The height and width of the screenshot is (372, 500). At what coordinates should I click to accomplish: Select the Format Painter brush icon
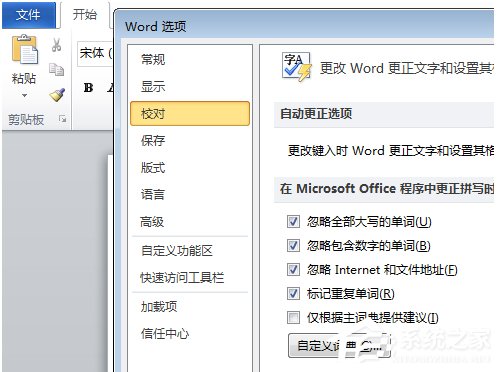(57, 95)
